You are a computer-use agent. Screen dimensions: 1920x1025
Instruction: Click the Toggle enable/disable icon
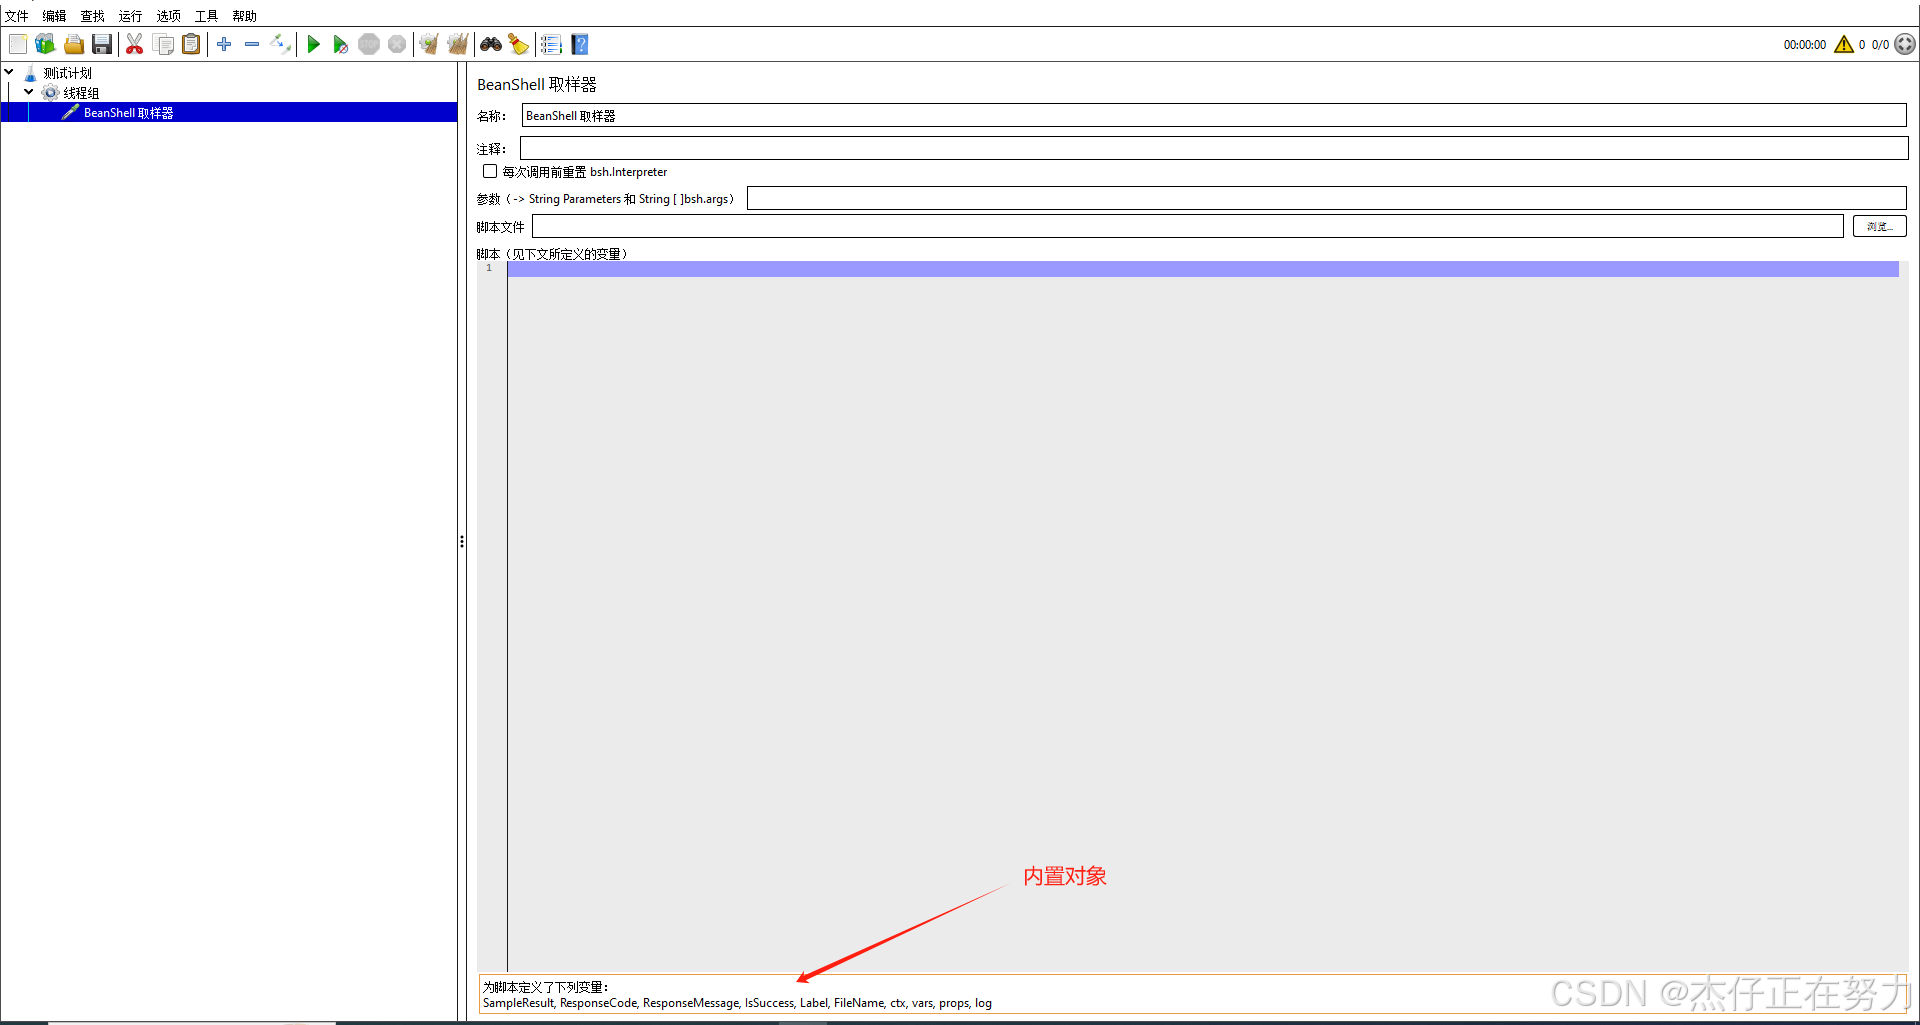pos(281,44)
